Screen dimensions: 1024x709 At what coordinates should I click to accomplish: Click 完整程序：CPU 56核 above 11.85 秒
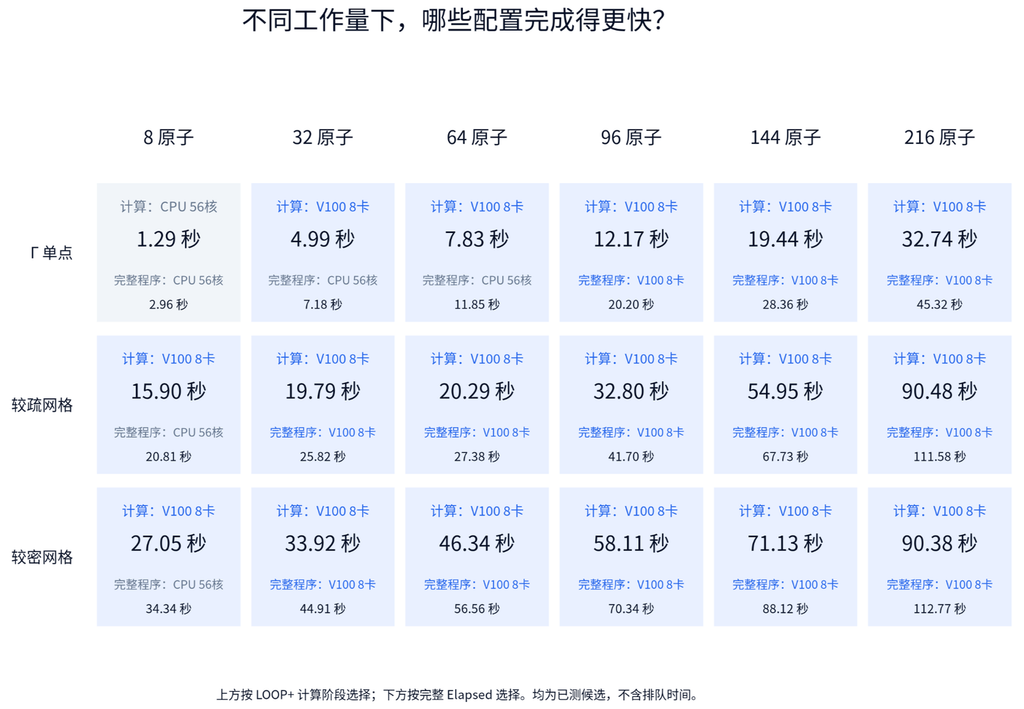(x=477, y=280)
